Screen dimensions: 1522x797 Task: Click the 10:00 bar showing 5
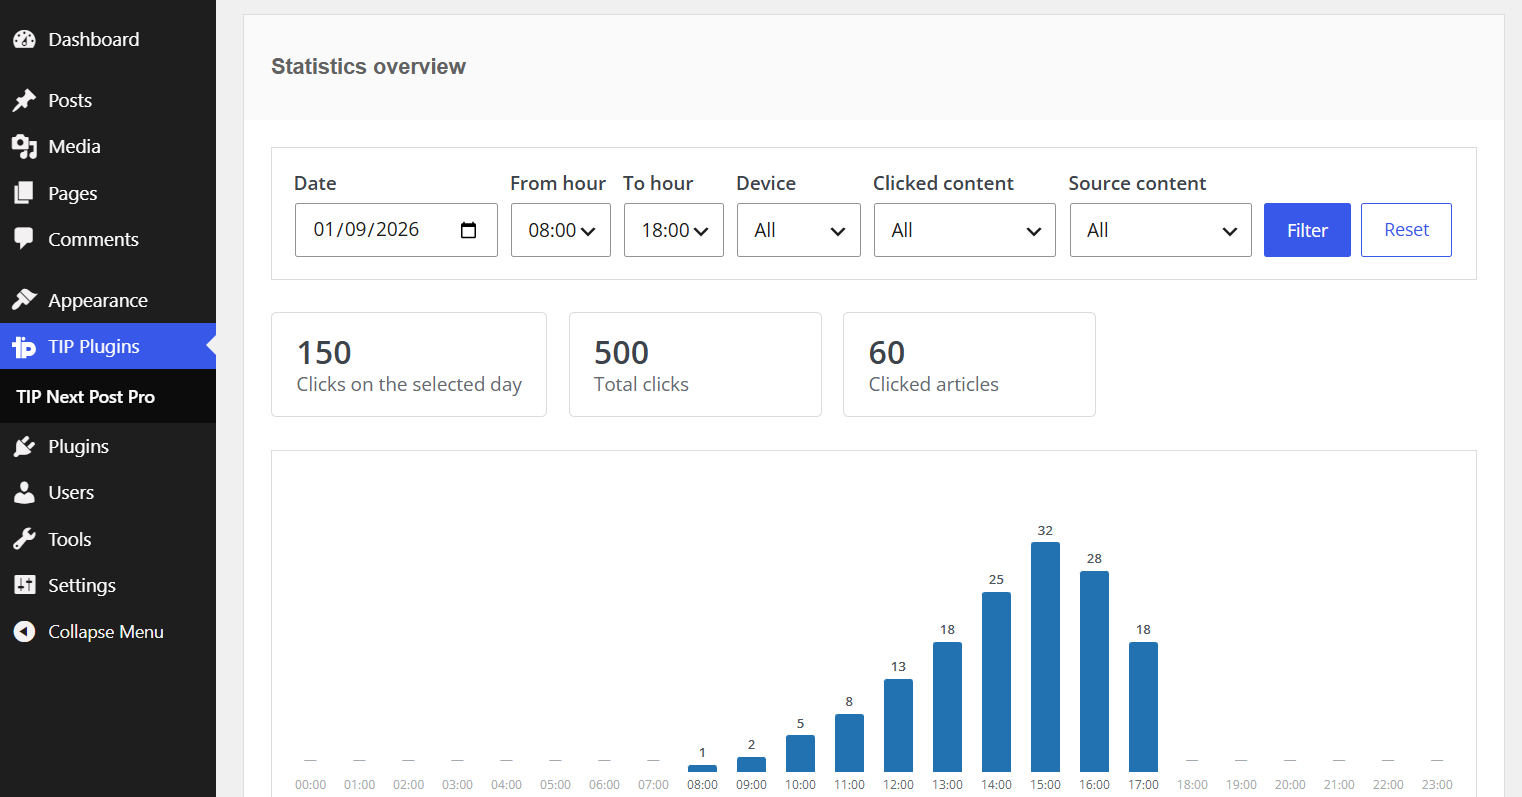[800, 753]
